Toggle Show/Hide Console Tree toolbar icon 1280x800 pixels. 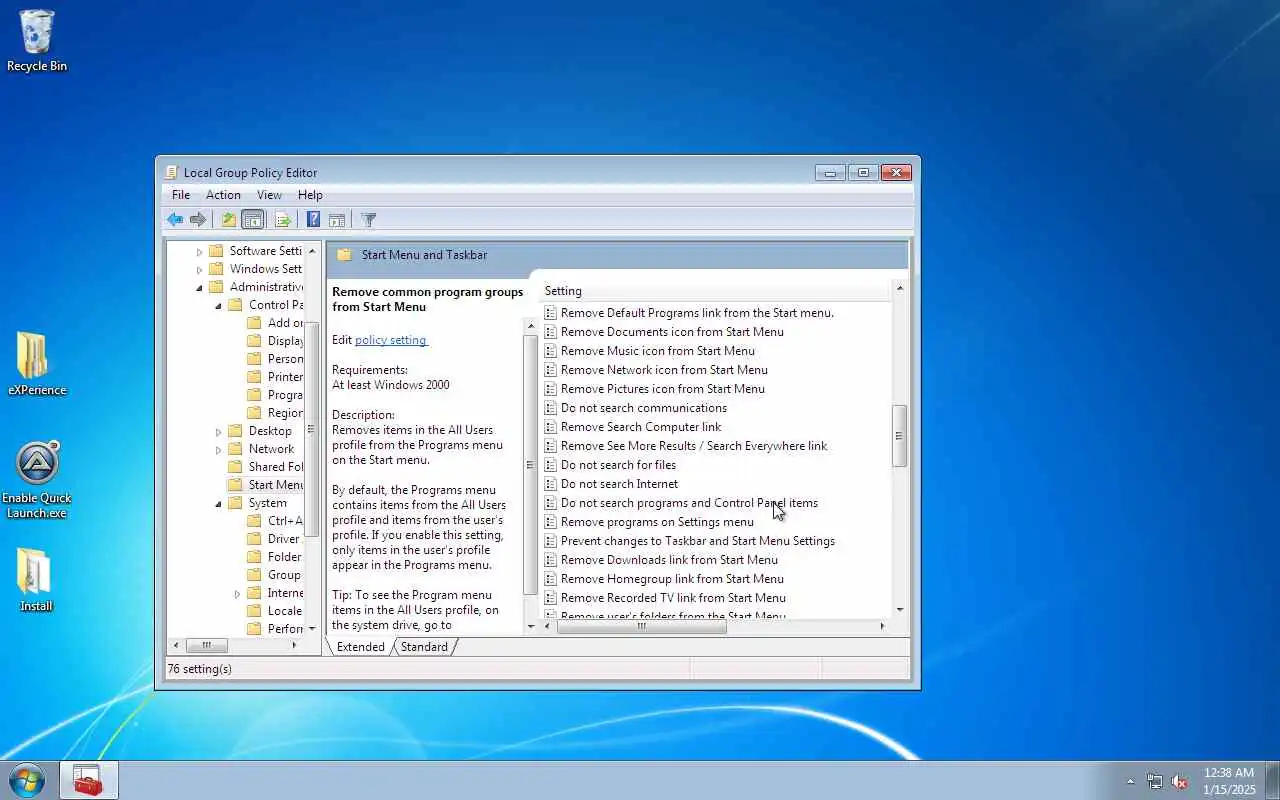coord(253,220)
